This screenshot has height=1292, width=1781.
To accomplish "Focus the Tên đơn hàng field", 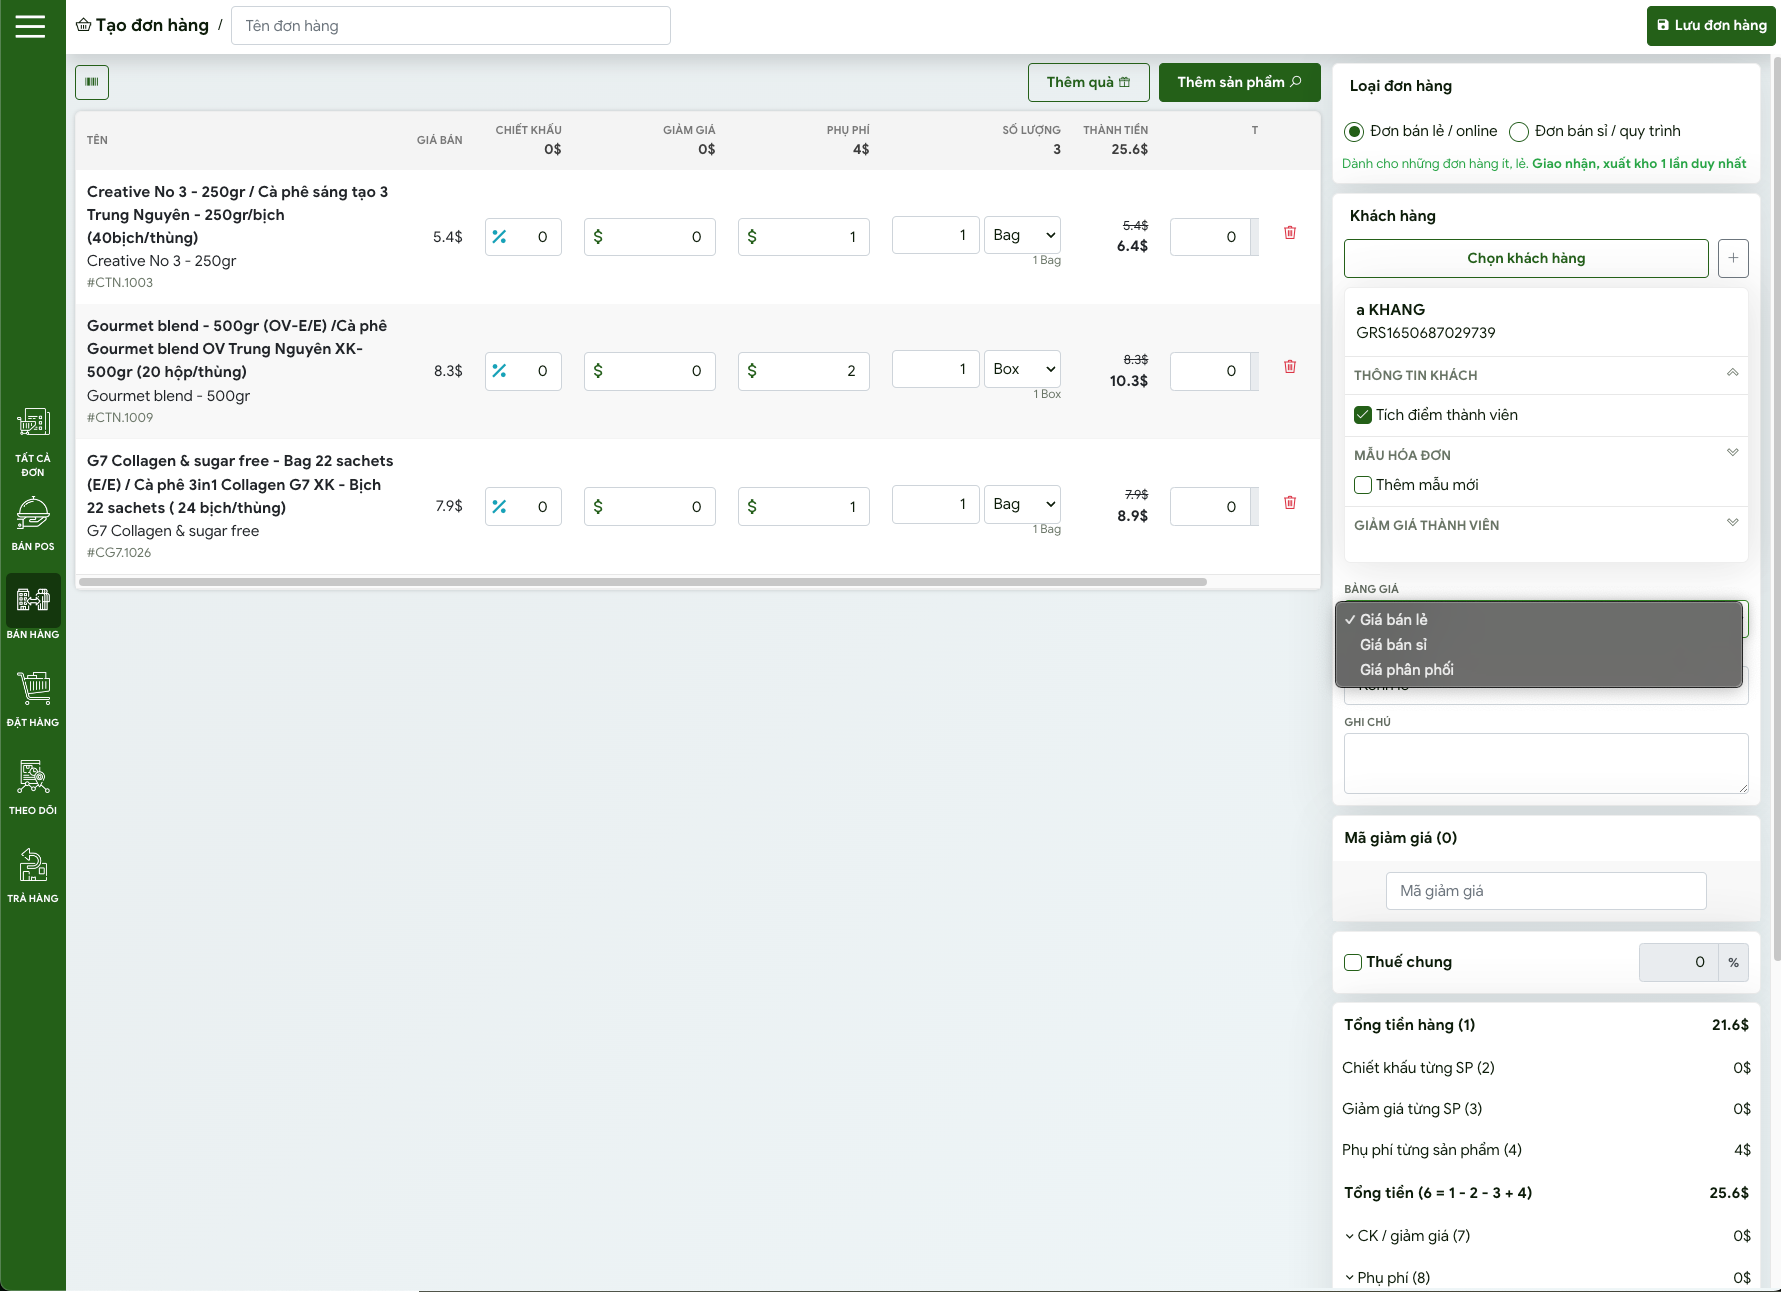I will tap(450, 26).
